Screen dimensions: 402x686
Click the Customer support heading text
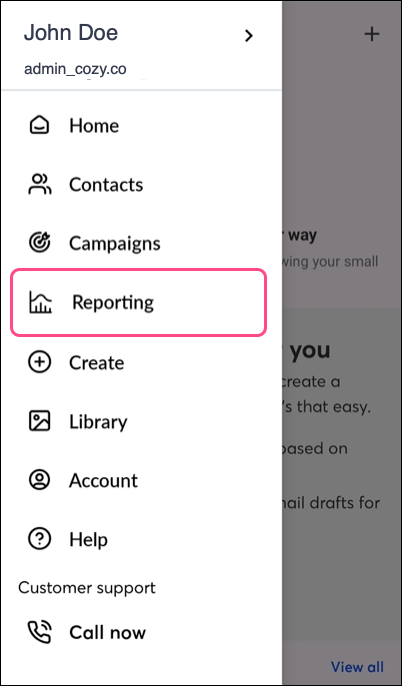pyautogui.click(x=87, y=588)
